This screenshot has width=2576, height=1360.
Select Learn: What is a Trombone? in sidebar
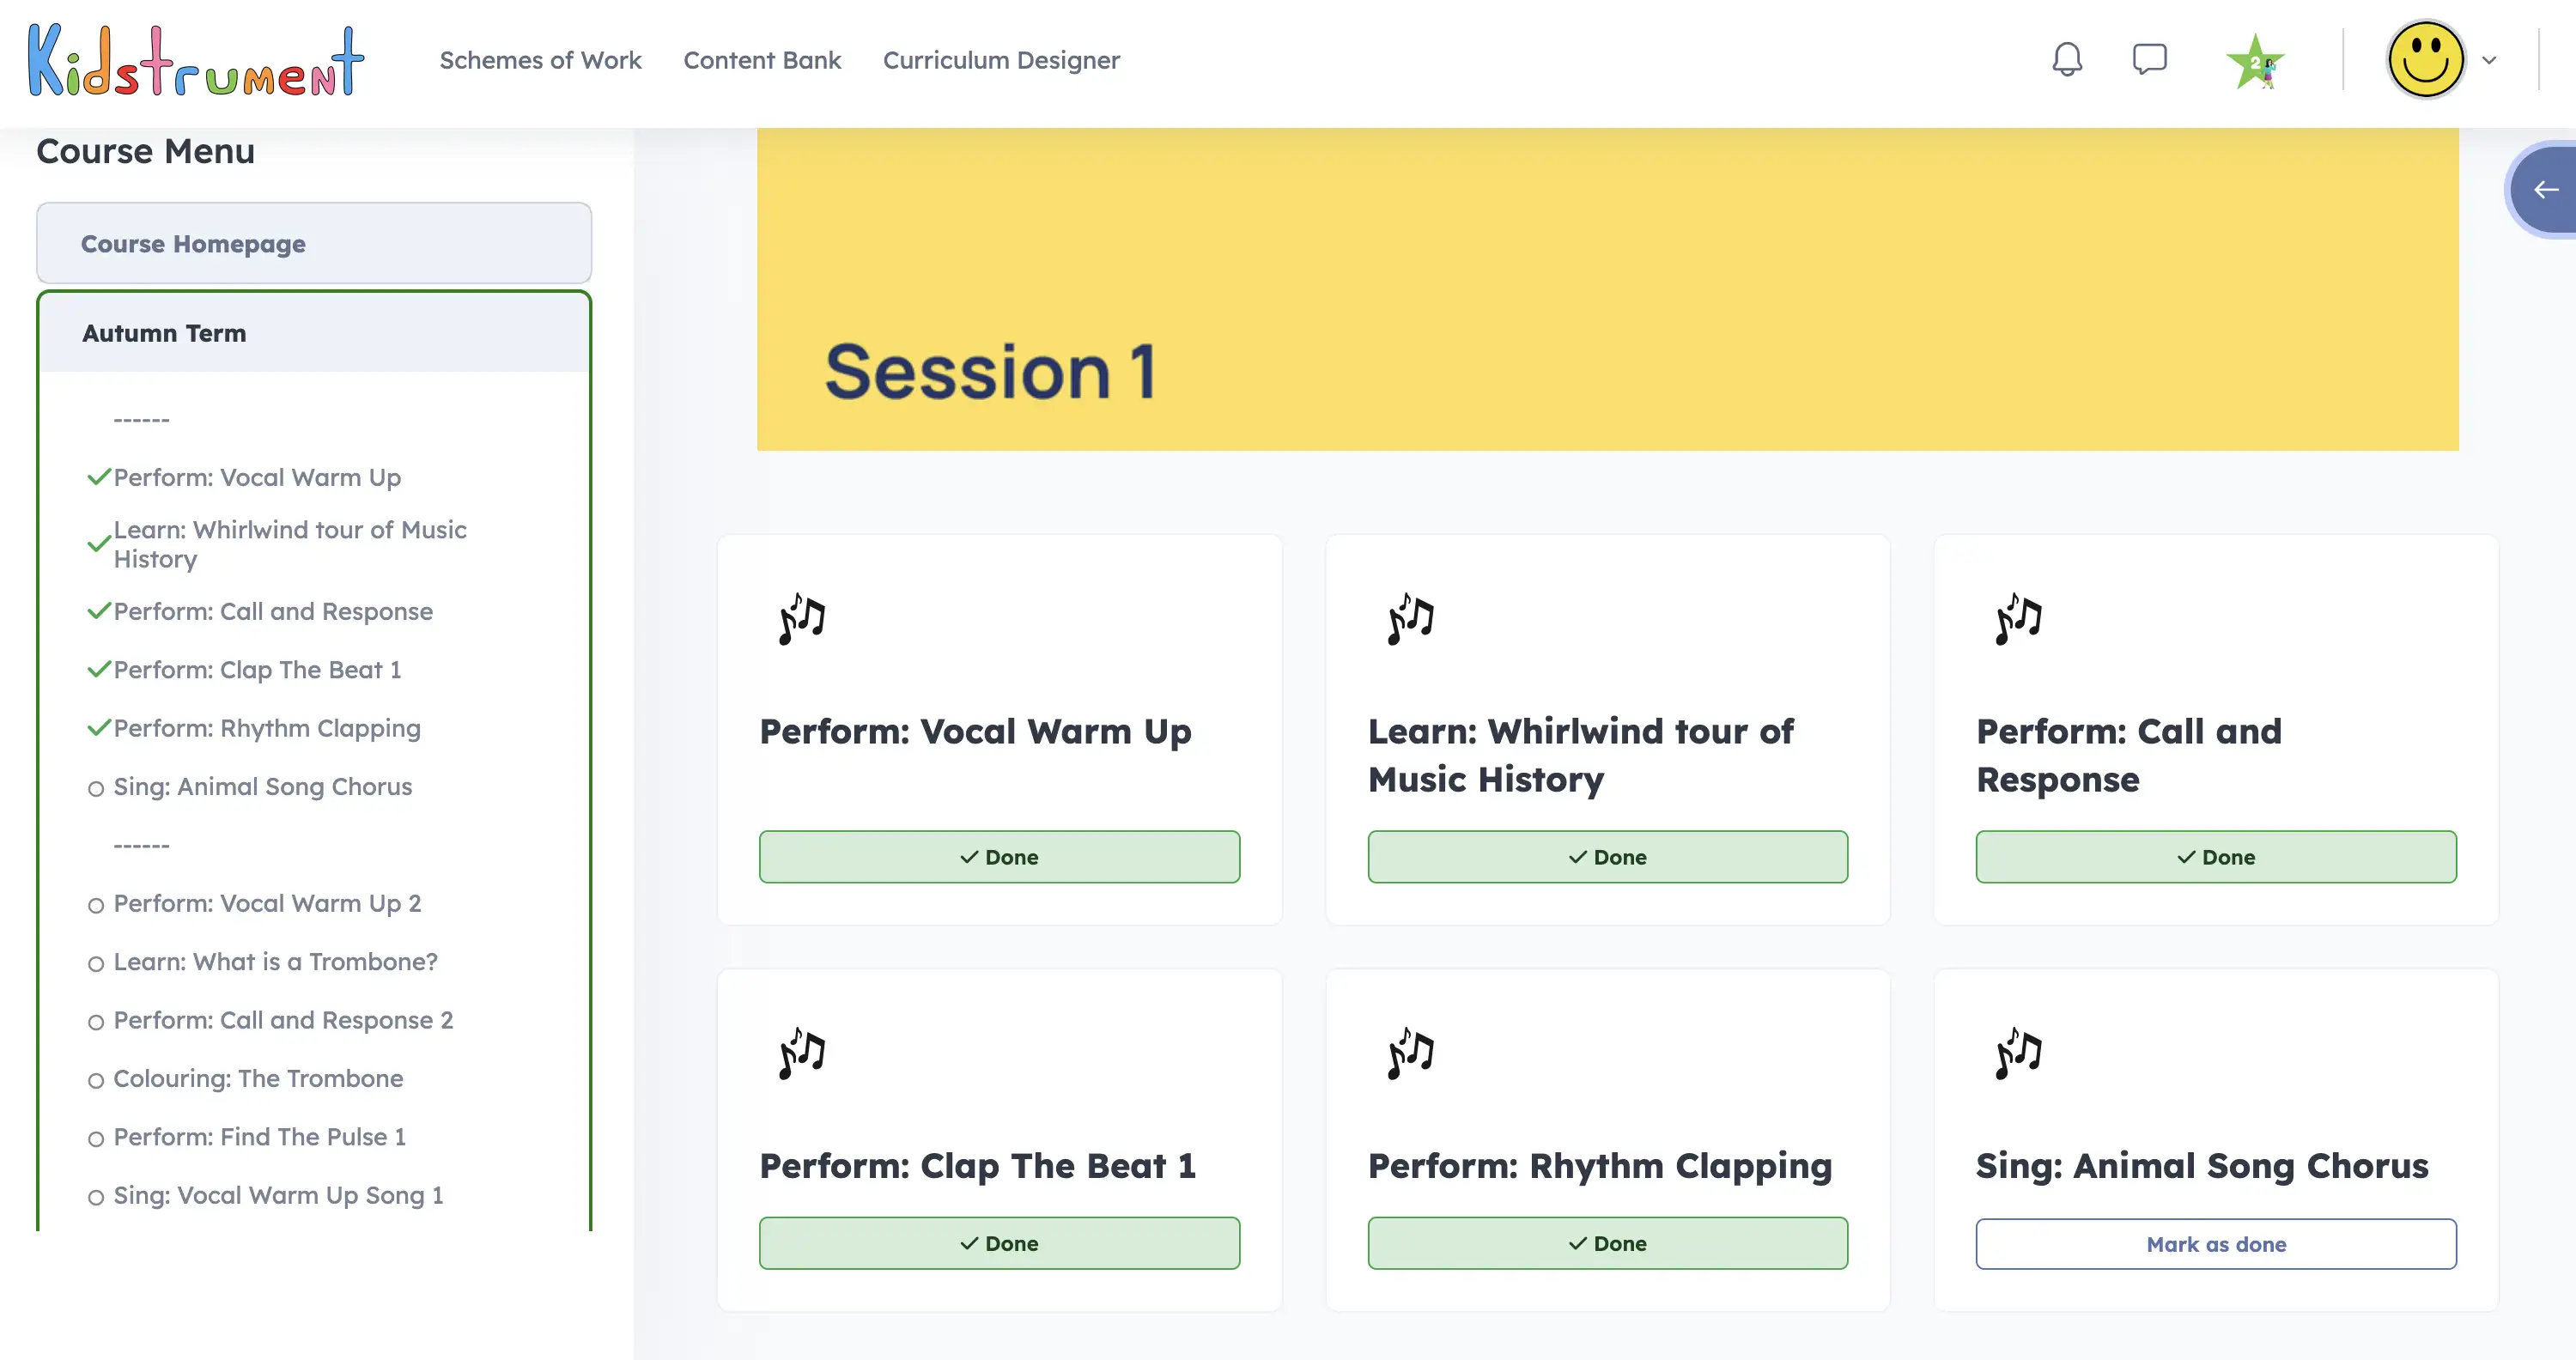pyautogui.click(x=274, y=961)
